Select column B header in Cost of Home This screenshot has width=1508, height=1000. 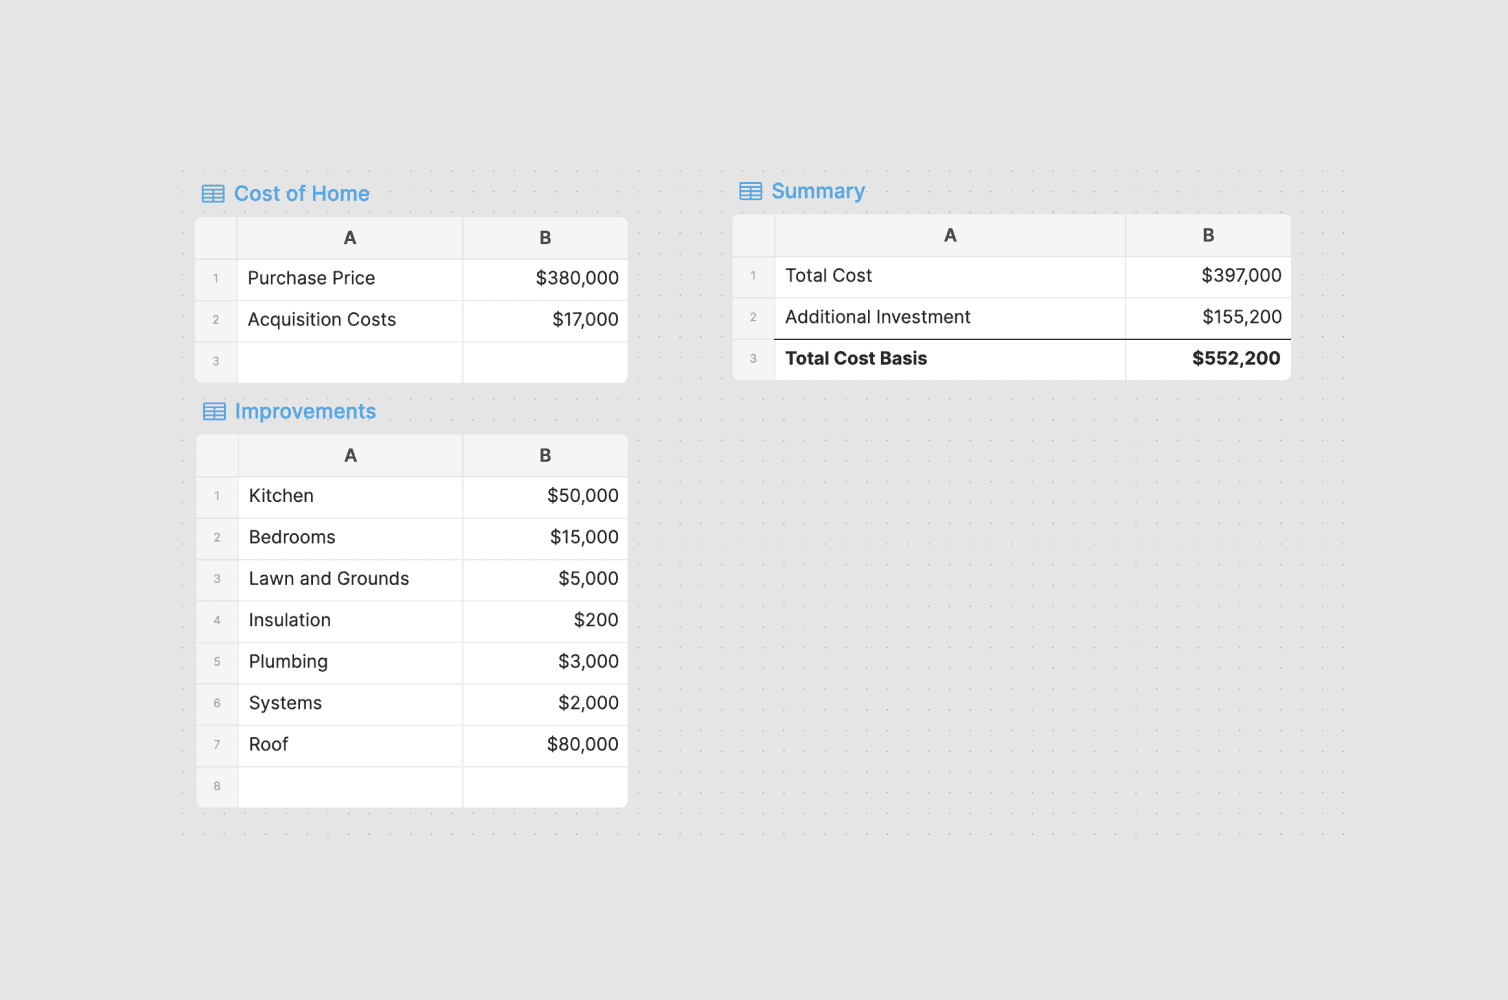(545, 238)
